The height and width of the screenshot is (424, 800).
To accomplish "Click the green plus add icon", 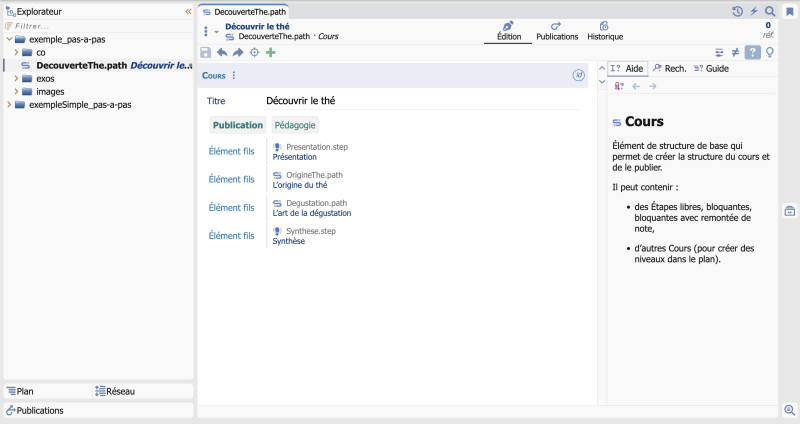I will coord(271,53).
